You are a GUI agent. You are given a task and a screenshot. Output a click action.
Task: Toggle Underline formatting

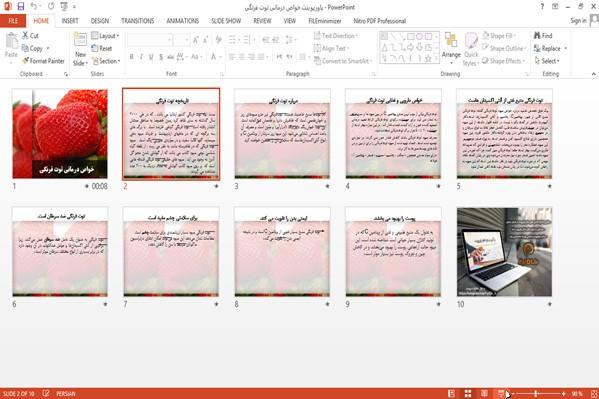click(151, 57)
